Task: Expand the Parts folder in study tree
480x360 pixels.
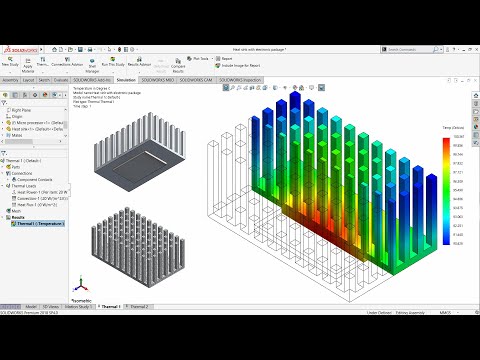Action: [3, 167]
